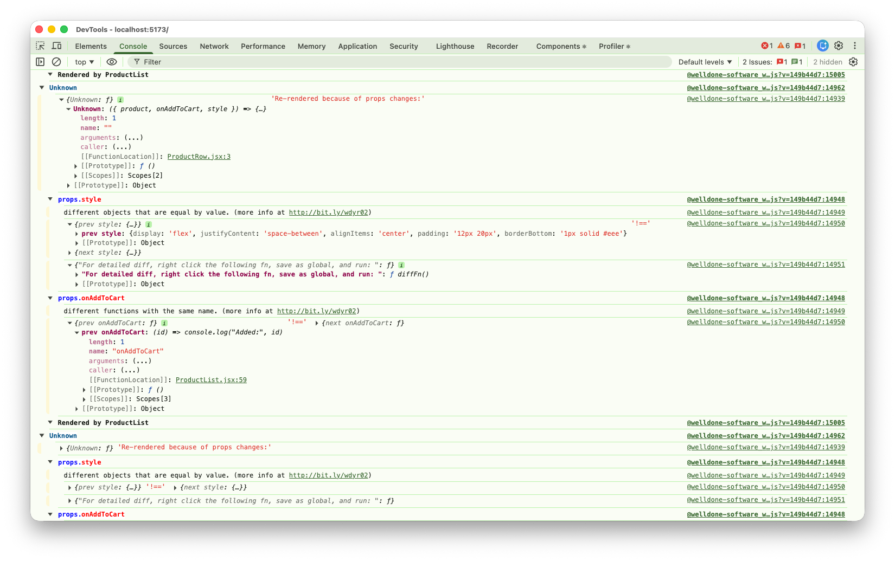Click the green info badge next to {Unknown: f}
The image size is (895, 561).
120,100
